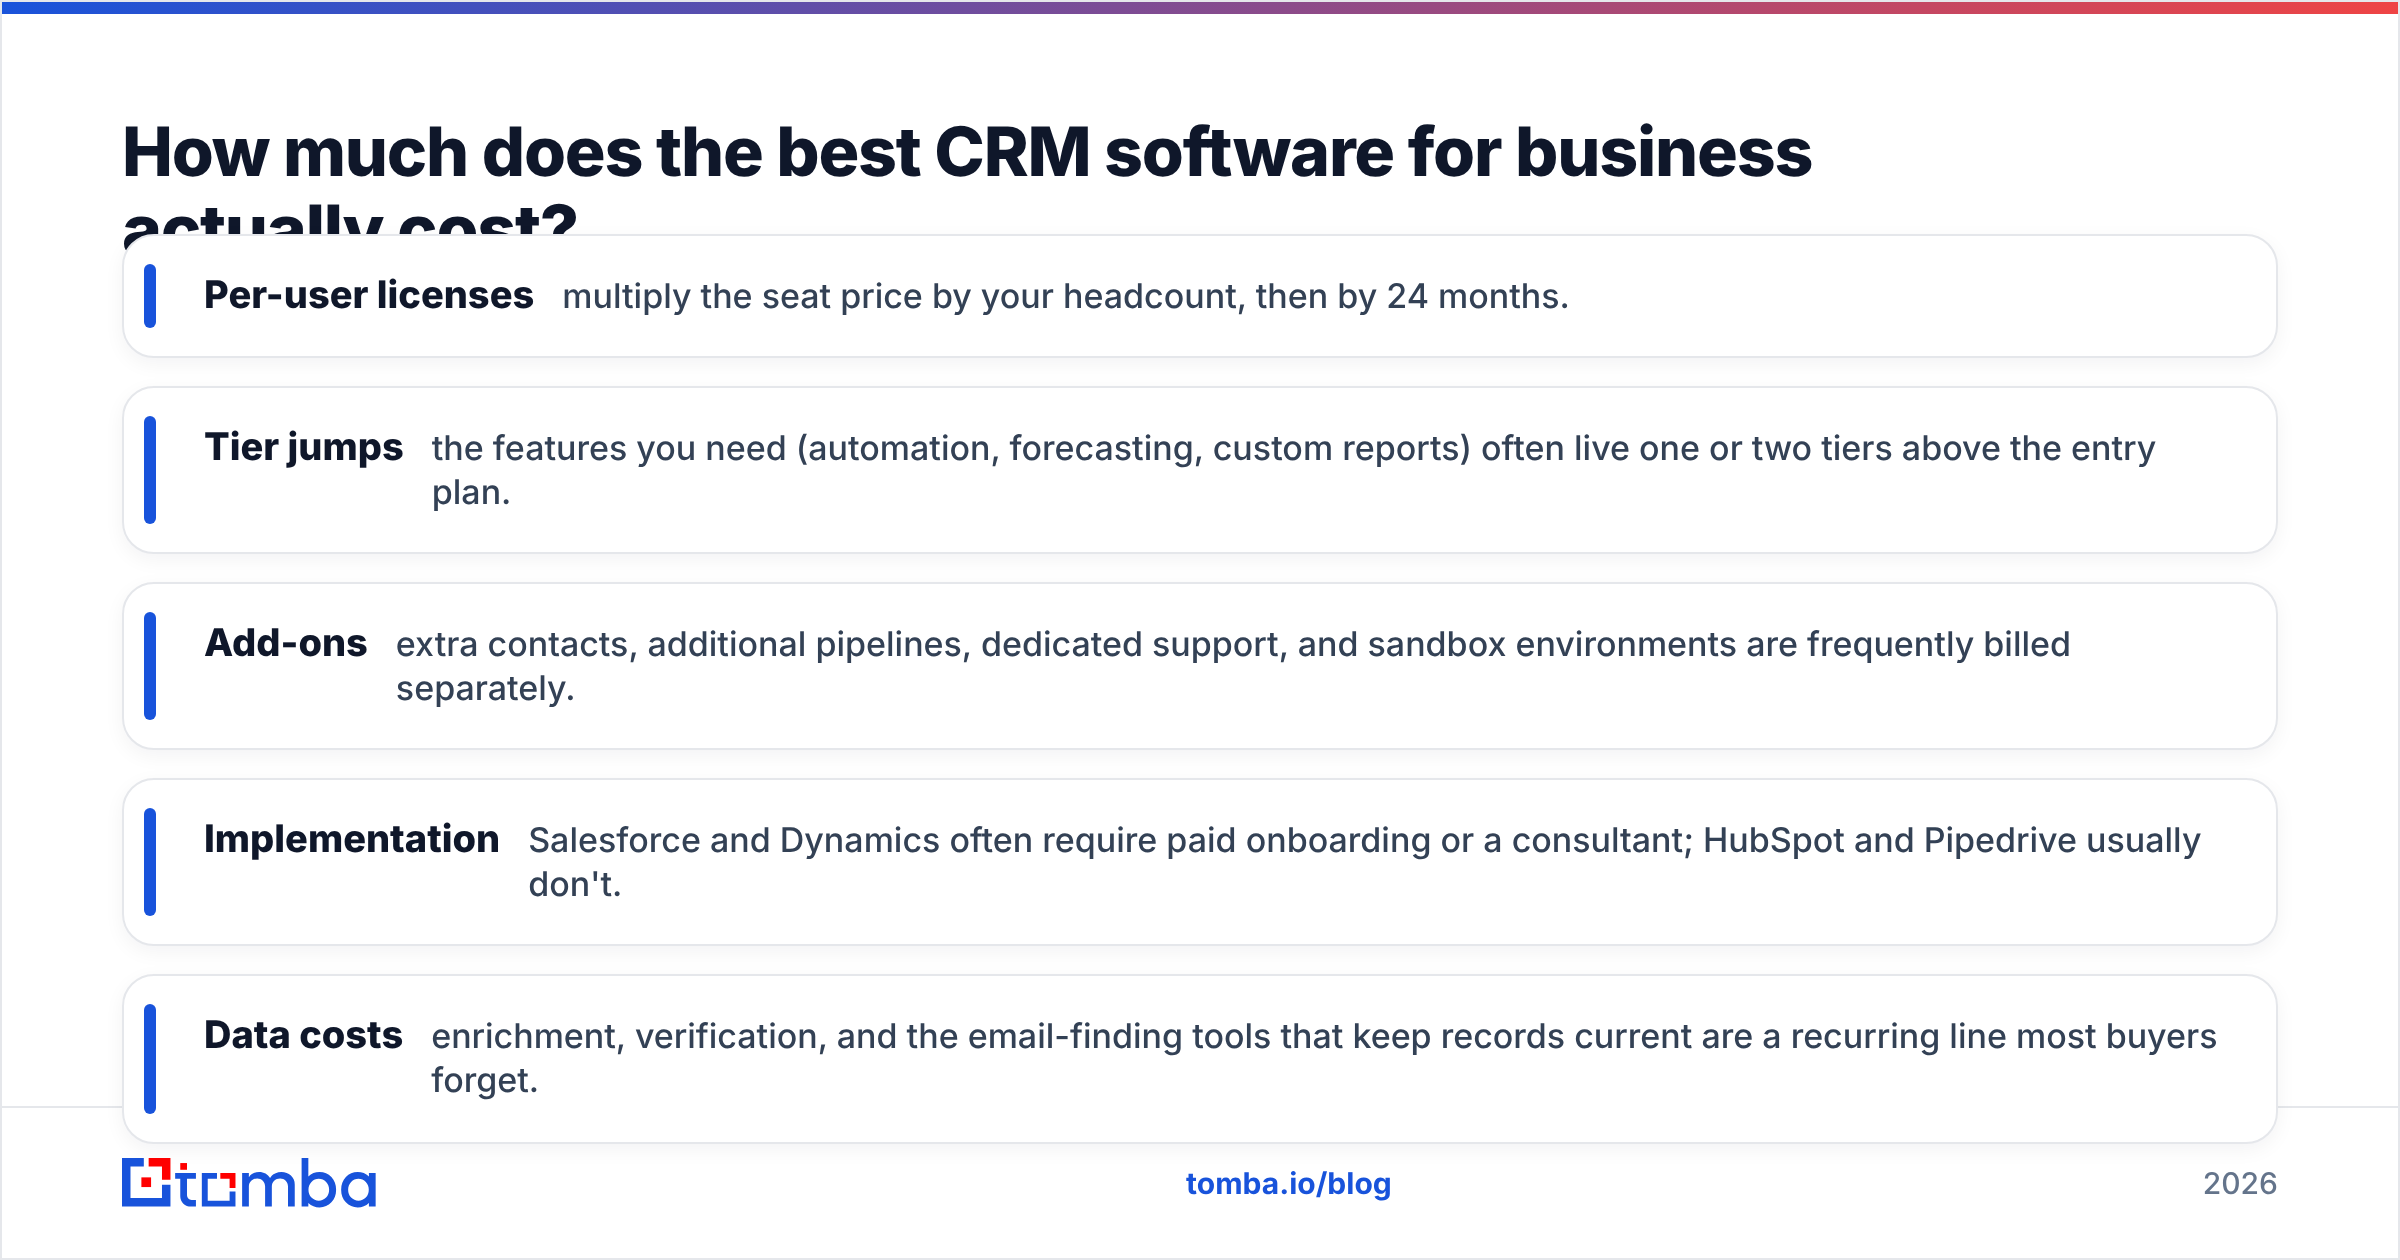Screen dimensions: 2400x1260
Task: Select the 'Implementation' heading
Action: click(x=352, y=839)
